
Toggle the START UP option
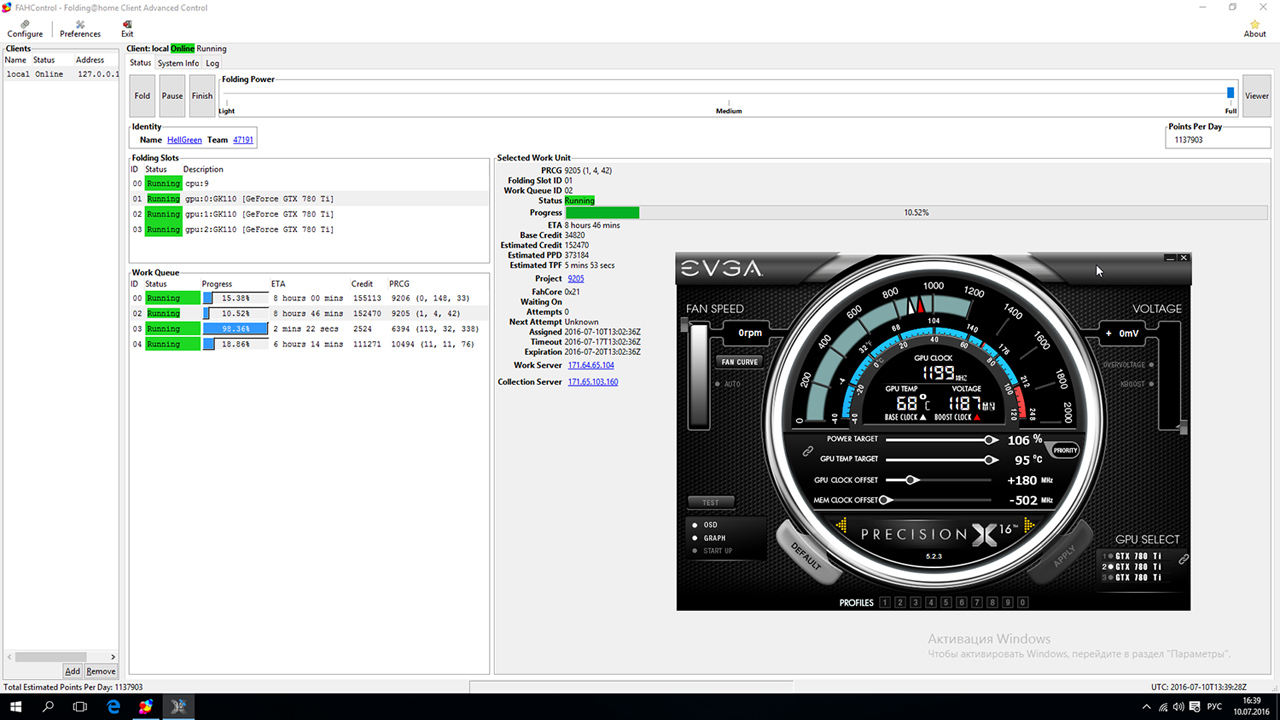pyautogui.click(x=713, y=551)
